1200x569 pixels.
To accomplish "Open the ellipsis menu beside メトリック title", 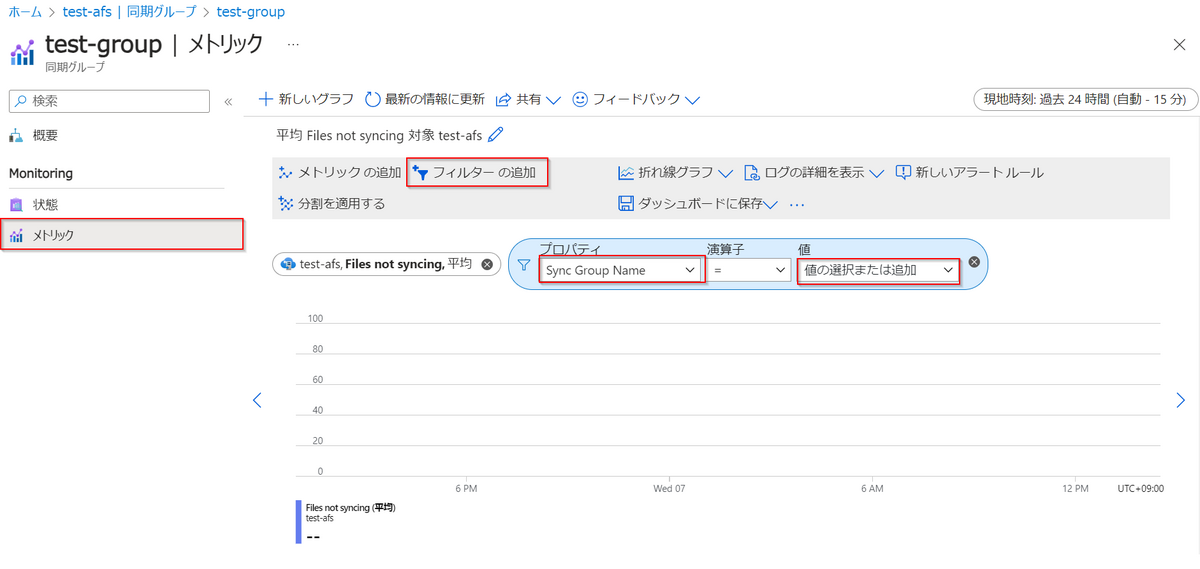I will coord(293,45).
